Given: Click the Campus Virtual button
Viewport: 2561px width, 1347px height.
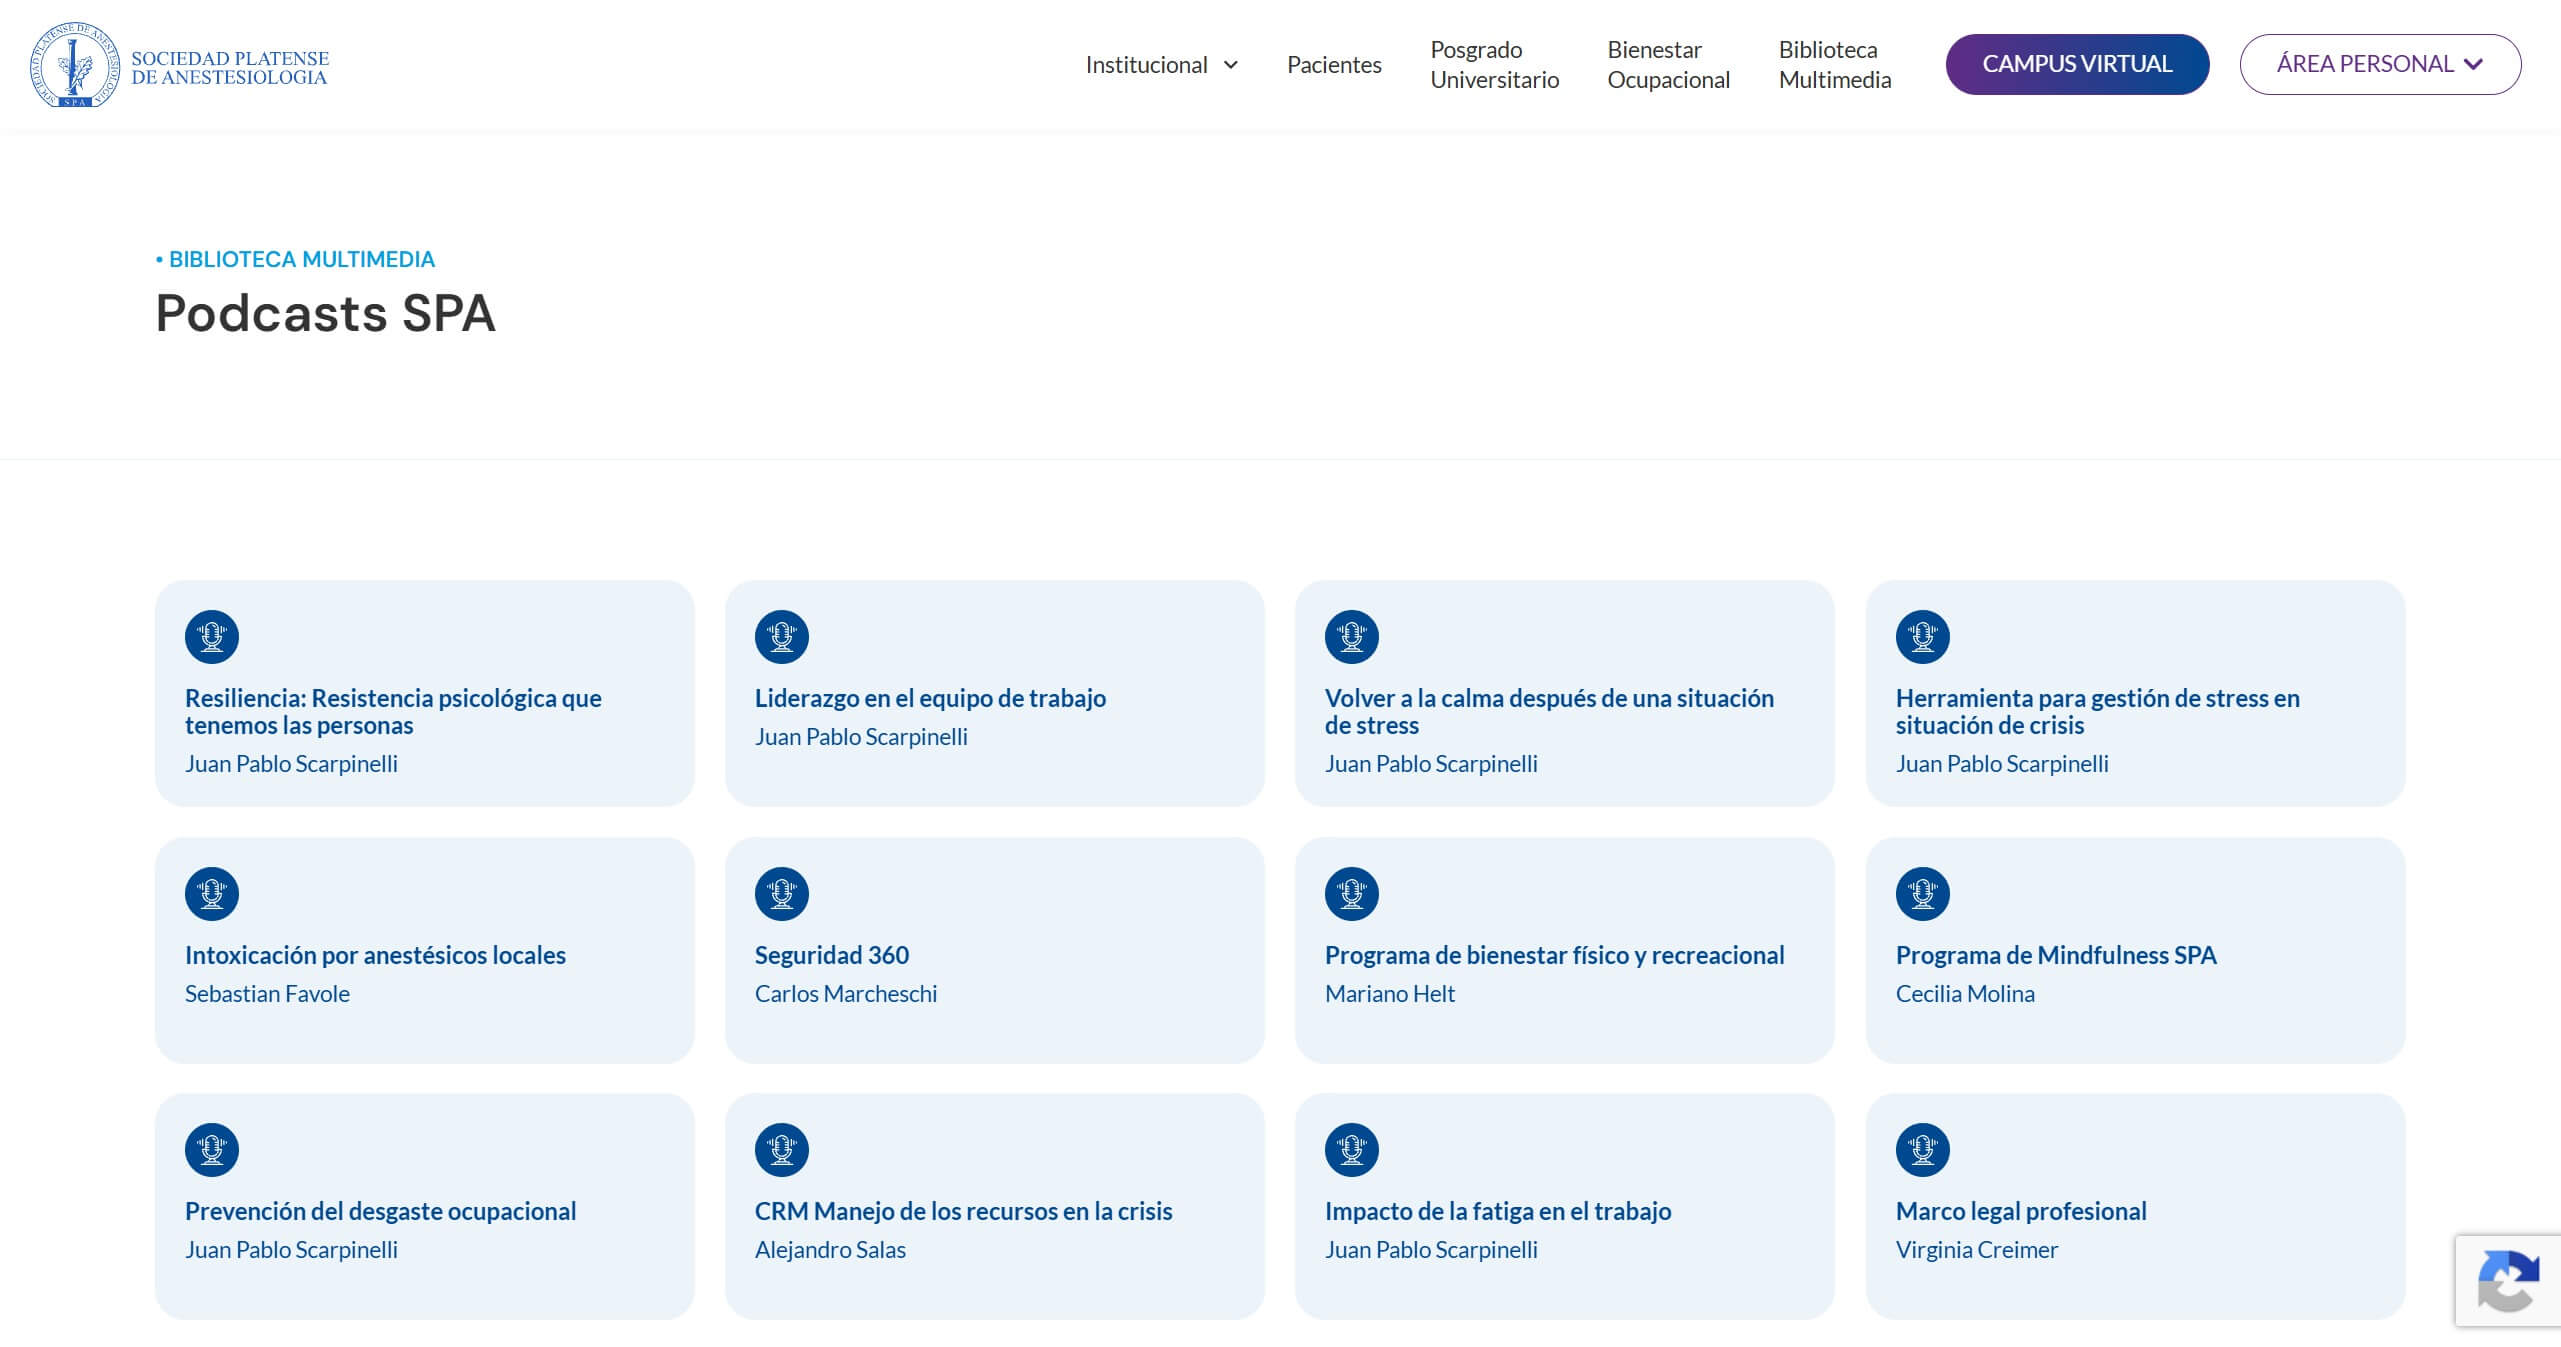Looking at the screenshot, I should tap(2077, 64).
